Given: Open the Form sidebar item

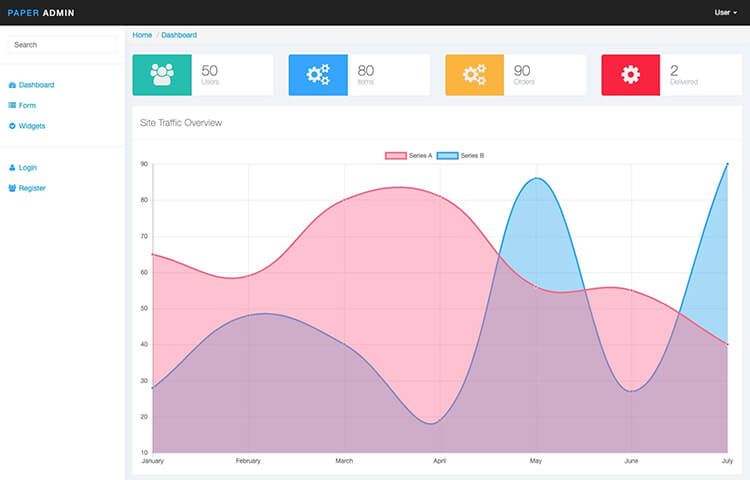Looking at the screenshot, I should (27, 105).
